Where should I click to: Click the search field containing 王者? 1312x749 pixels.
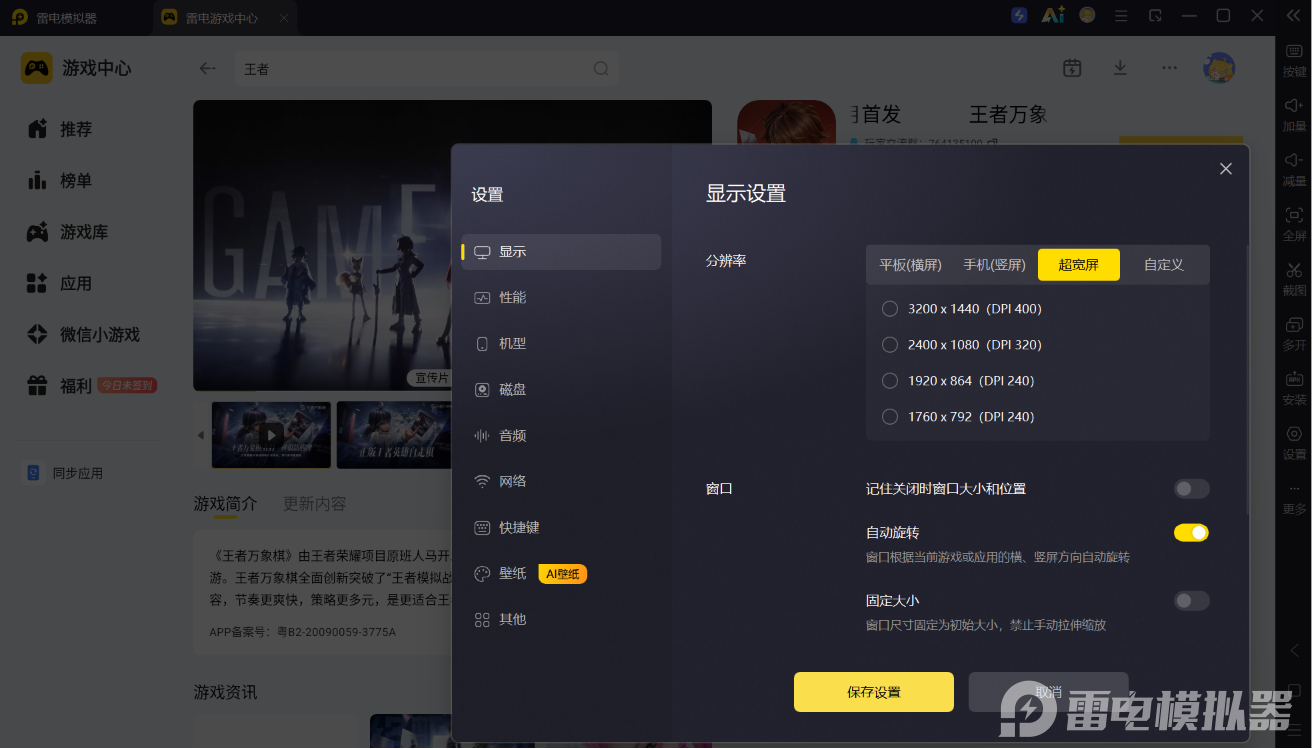point(428,69)
